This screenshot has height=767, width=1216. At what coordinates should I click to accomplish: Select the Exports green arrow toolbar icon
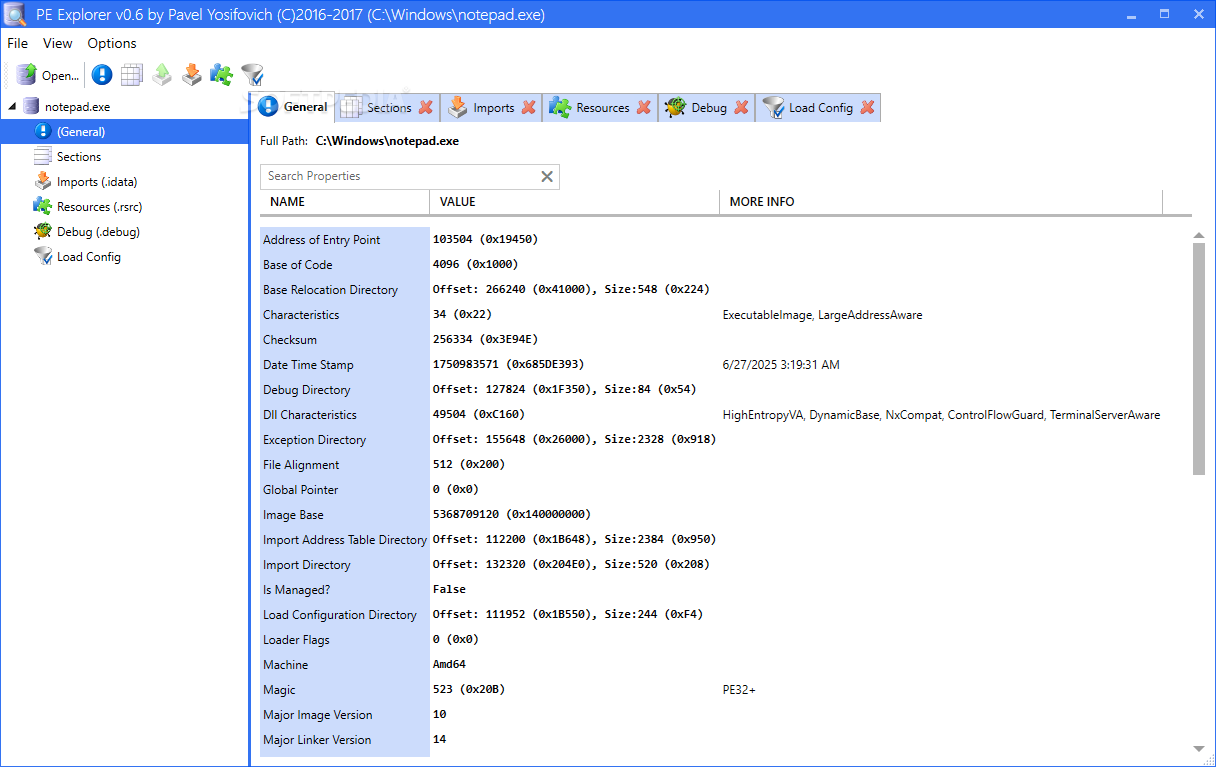coord(161,75)
